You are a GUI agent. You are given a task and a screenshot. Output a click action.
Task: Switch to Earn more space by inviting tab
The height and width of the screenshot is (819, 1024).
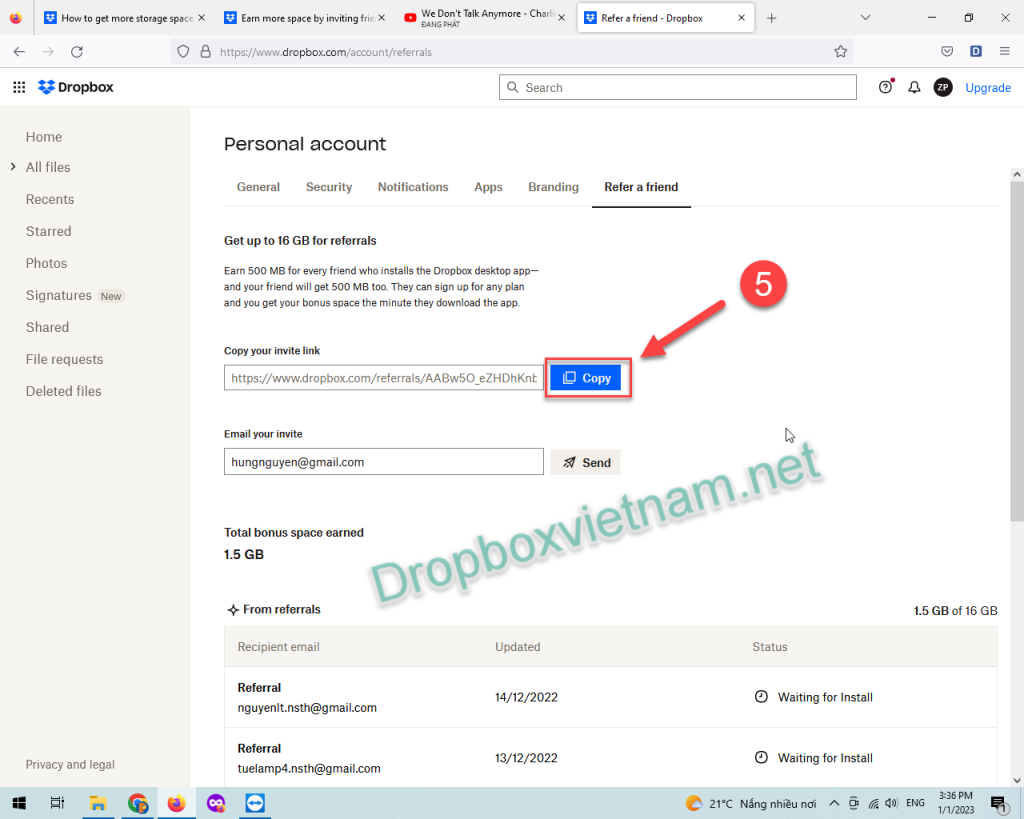coord(304,18)
